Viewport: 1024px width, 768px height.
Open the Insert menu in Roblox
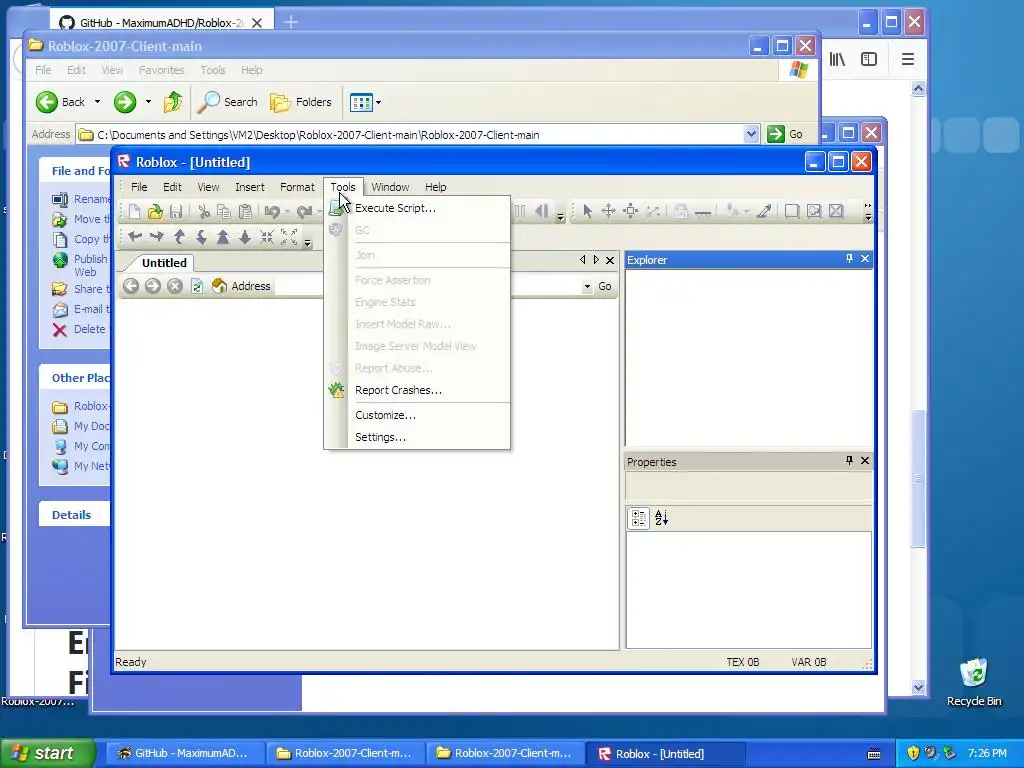pyautogui.click(x=249, y=187)
